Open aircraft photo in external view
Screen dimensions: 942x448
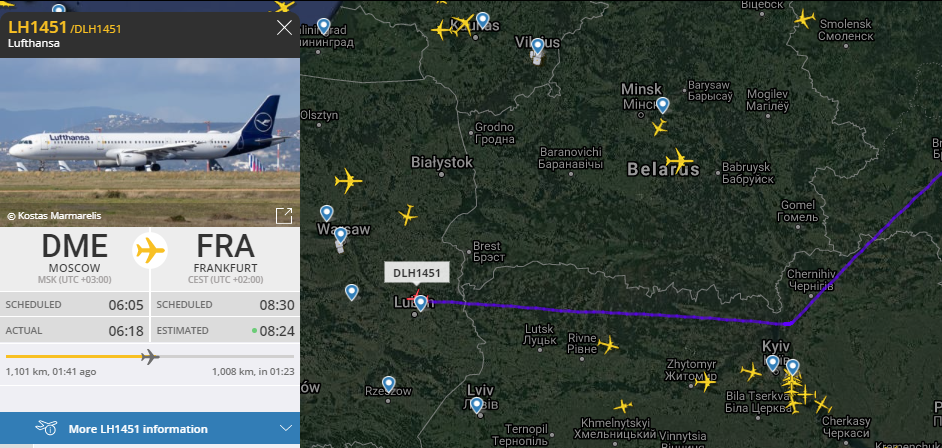point(284,216)
